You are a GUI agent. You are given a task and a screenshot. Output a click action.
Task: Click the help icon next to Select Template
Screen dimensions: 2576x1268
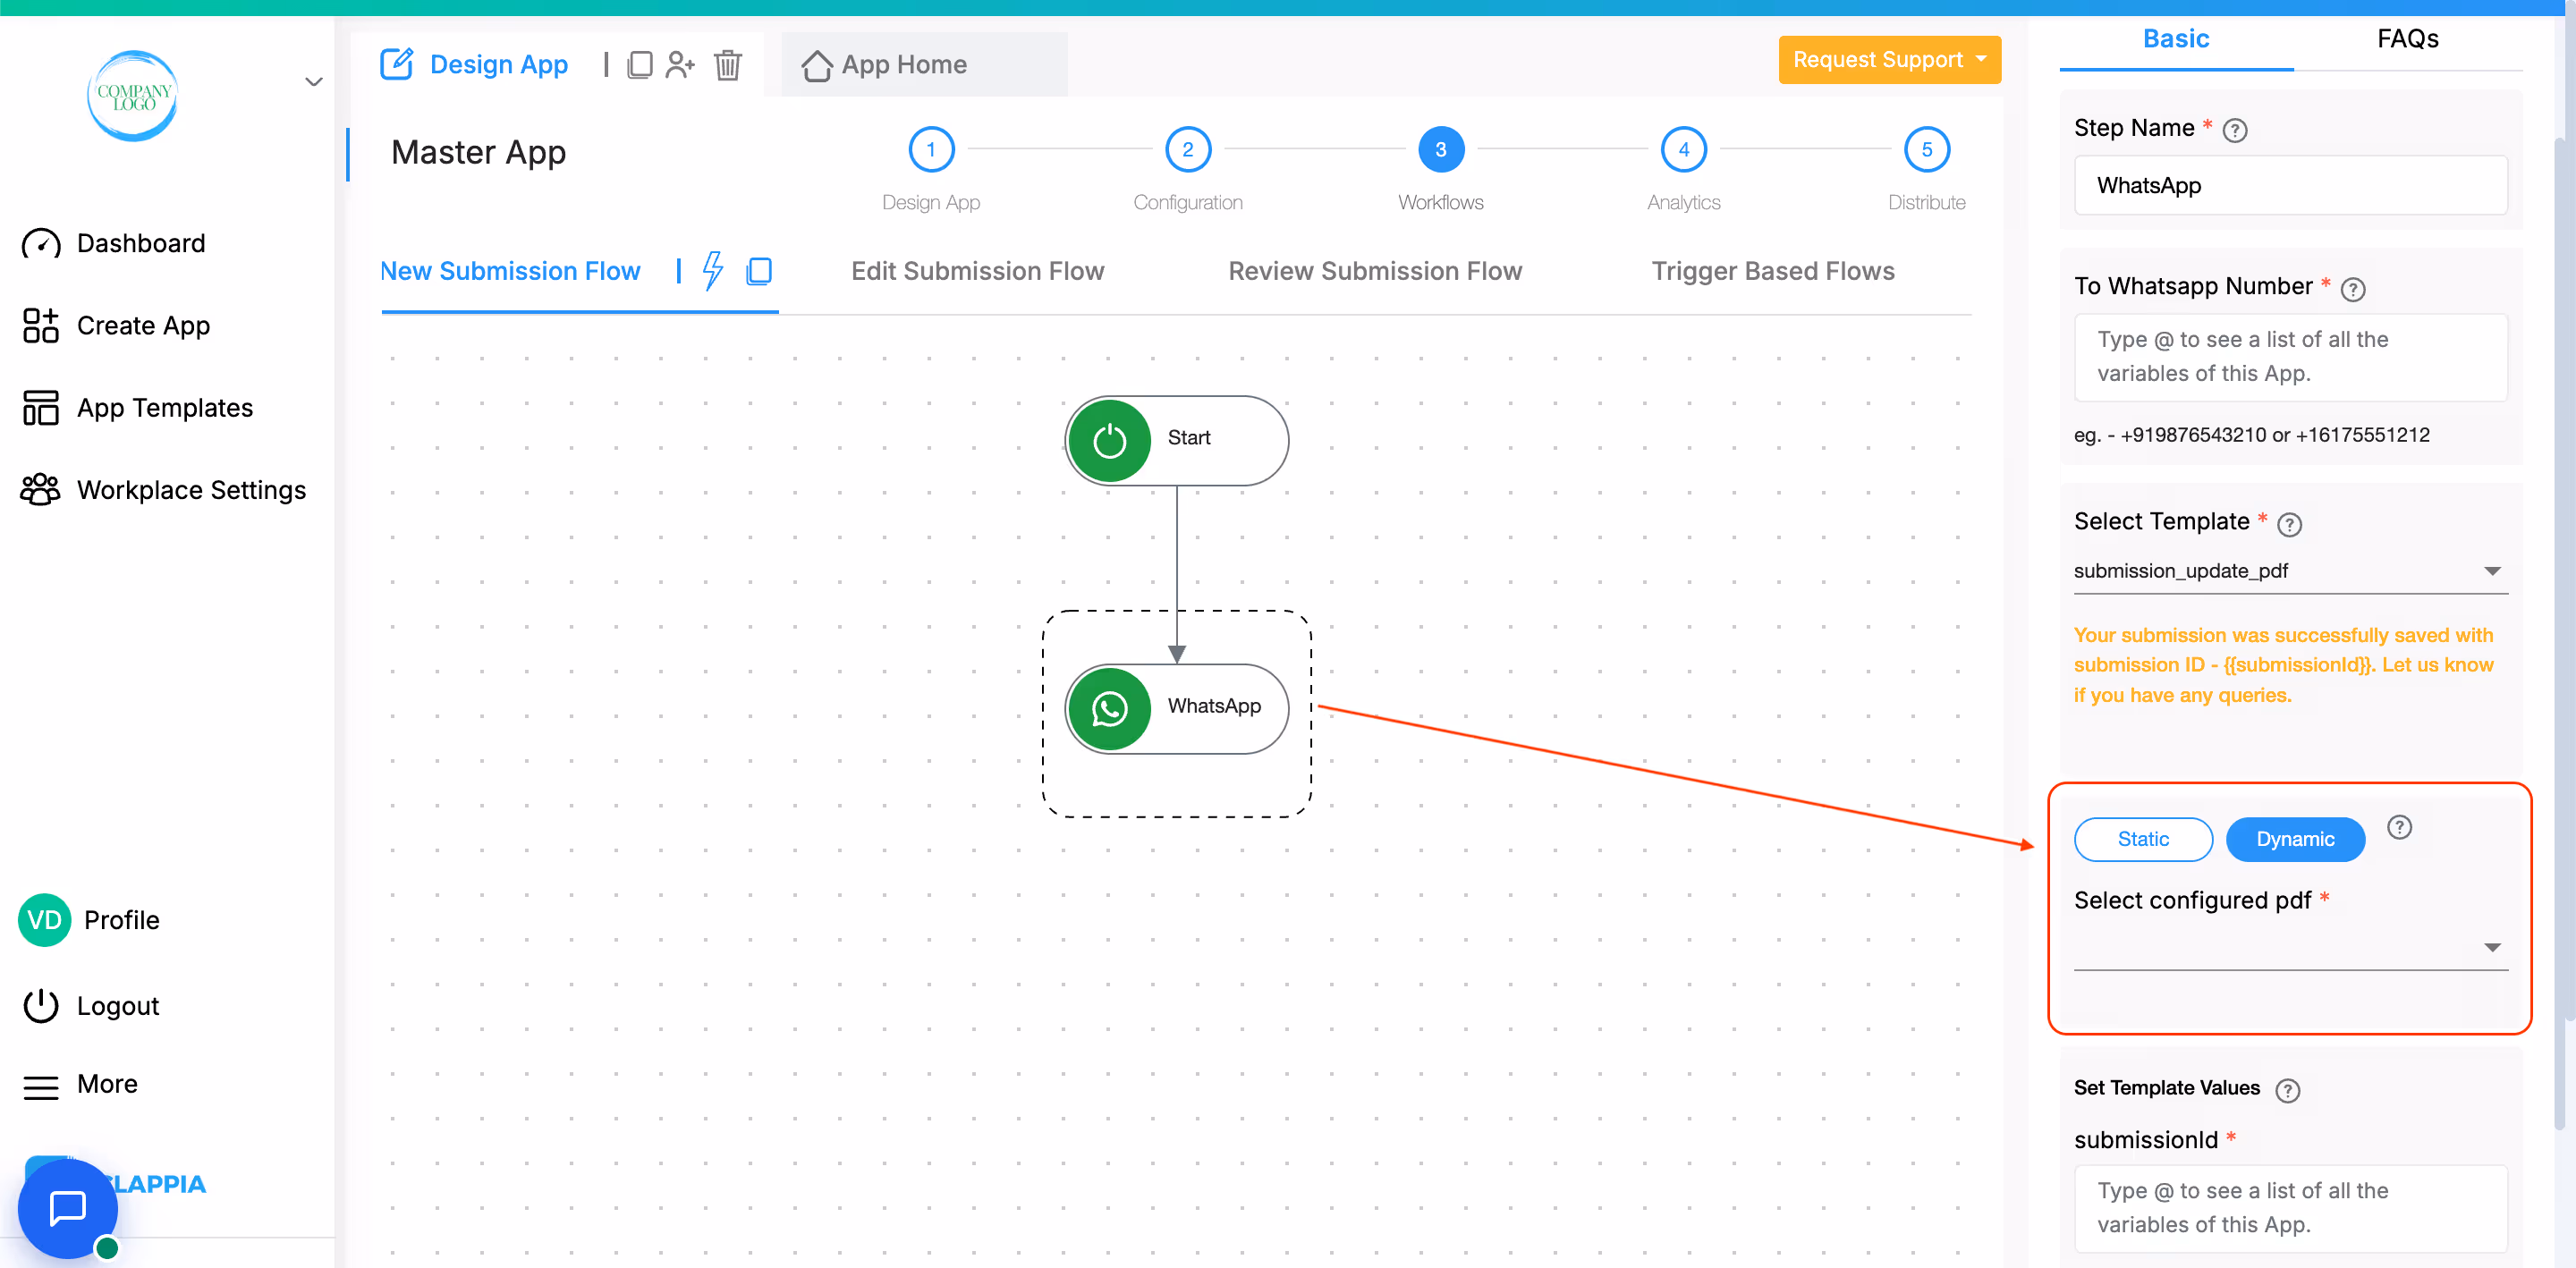2291,524
